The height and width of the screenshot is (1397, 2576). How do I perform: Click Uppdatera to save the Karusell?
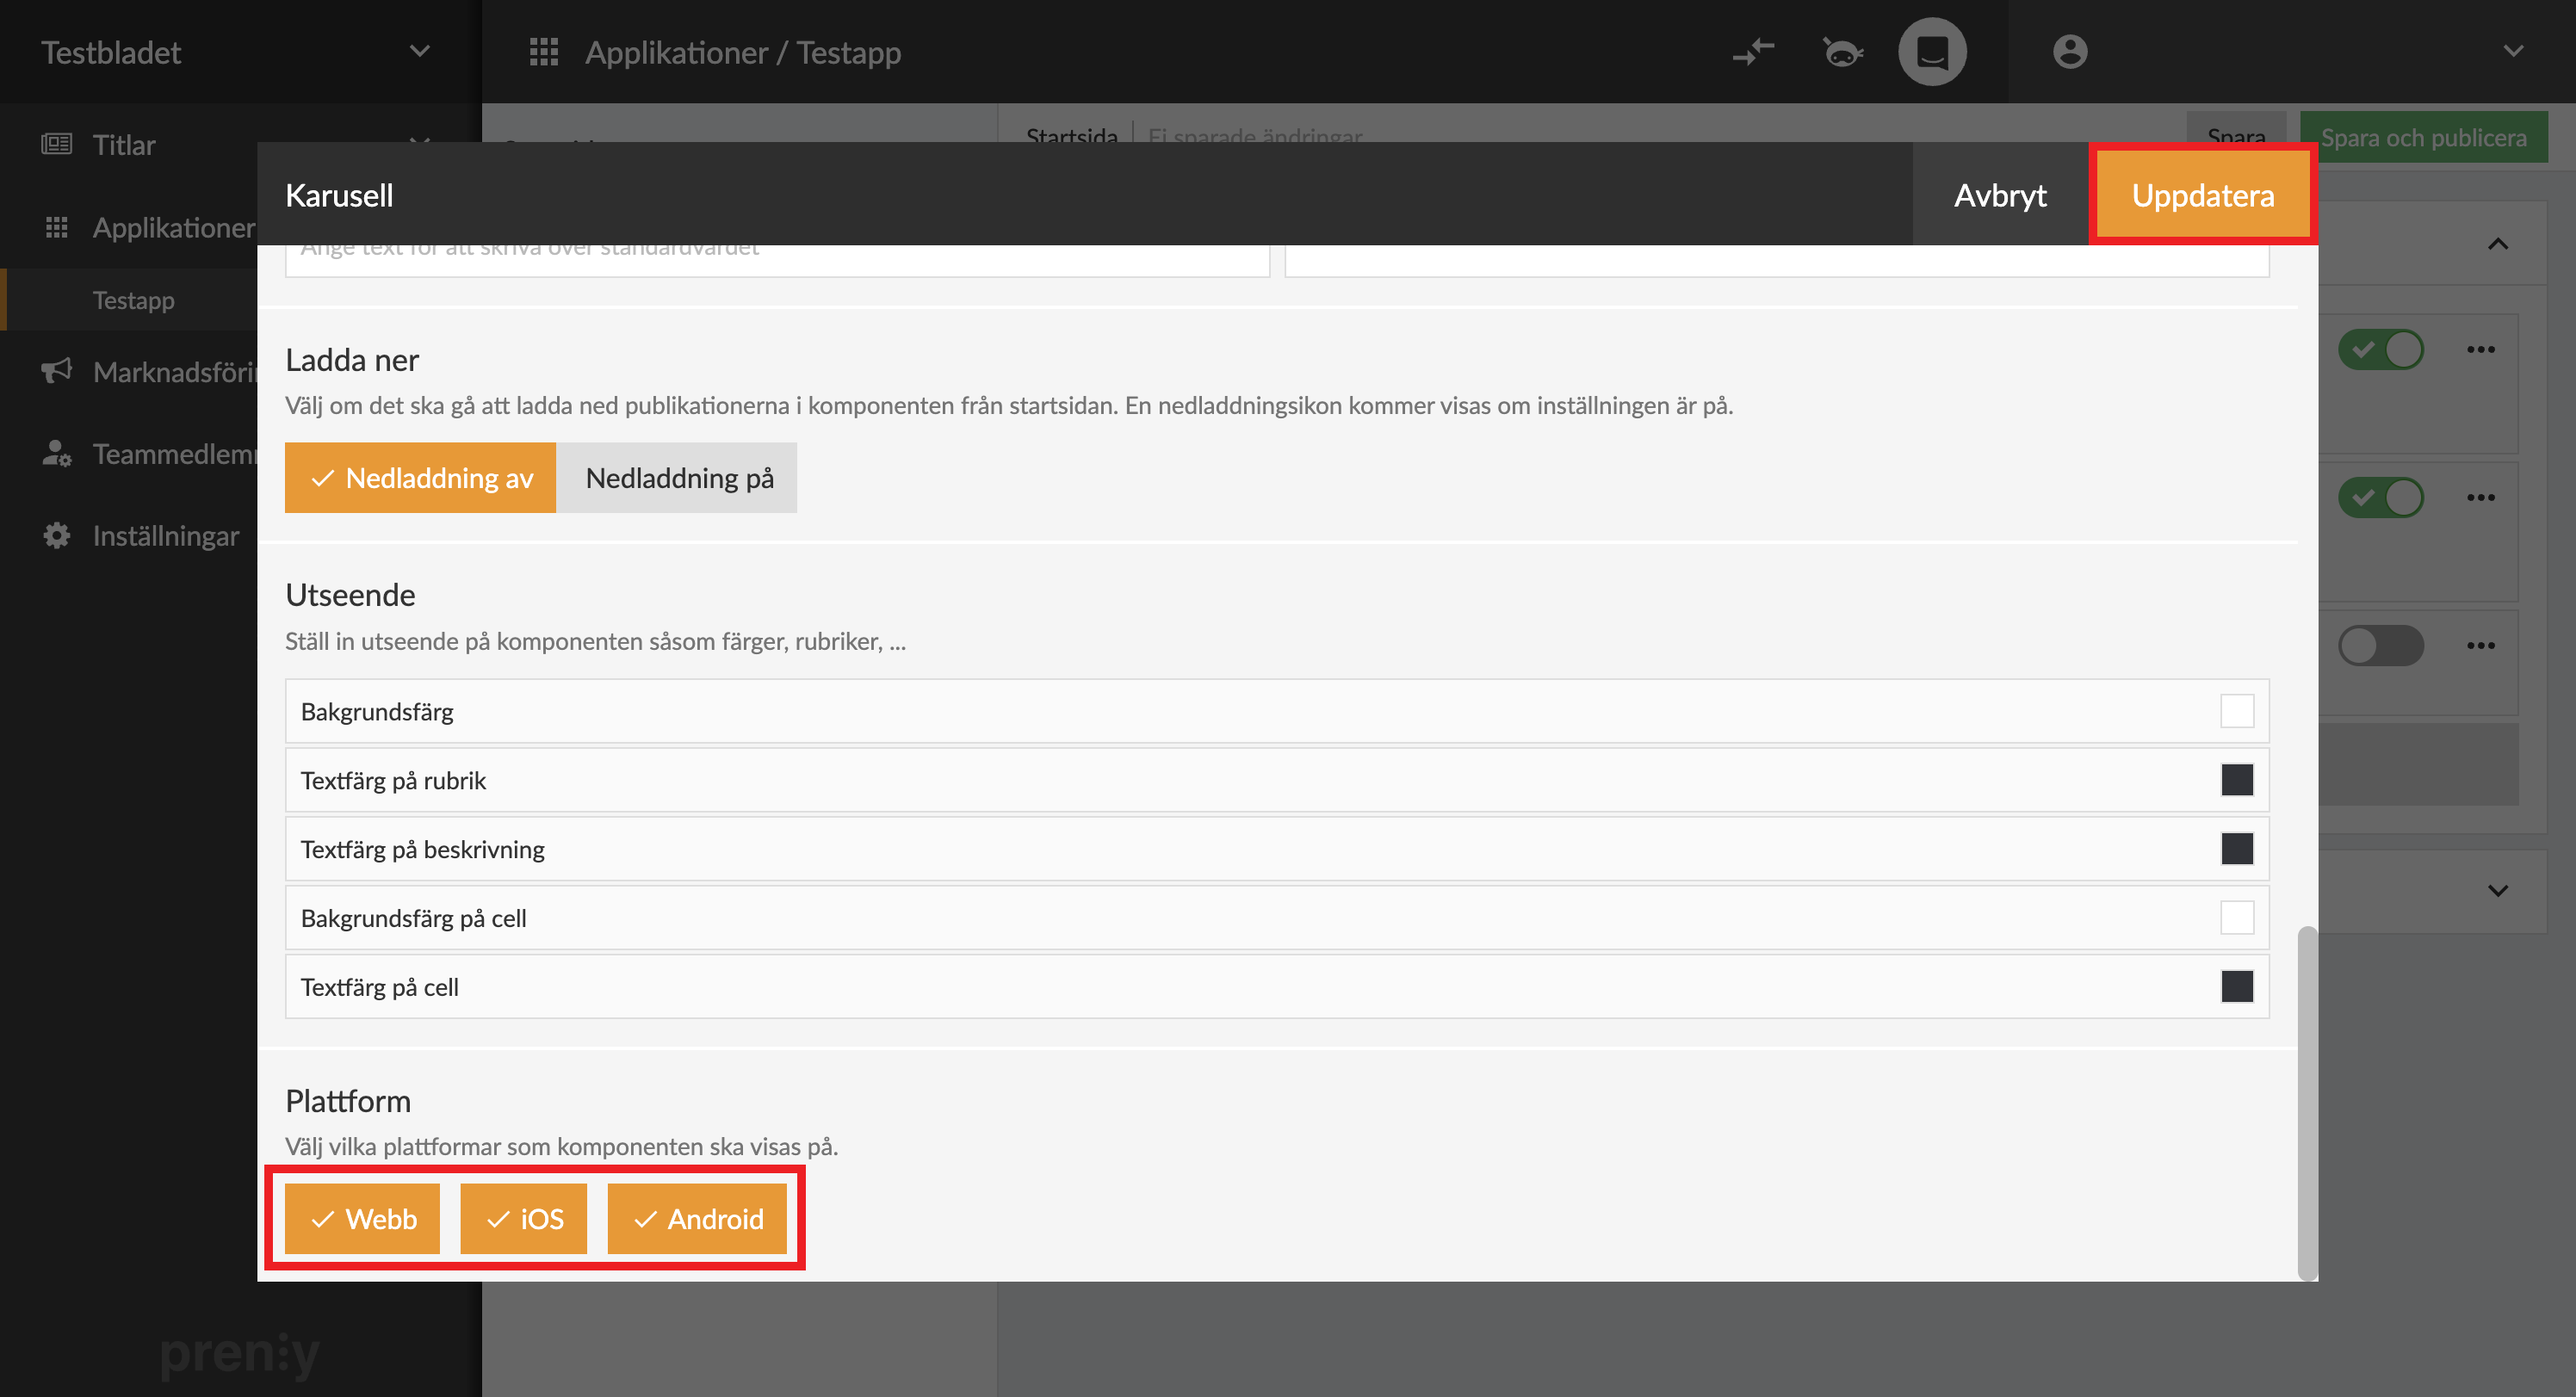point(2202,195)
